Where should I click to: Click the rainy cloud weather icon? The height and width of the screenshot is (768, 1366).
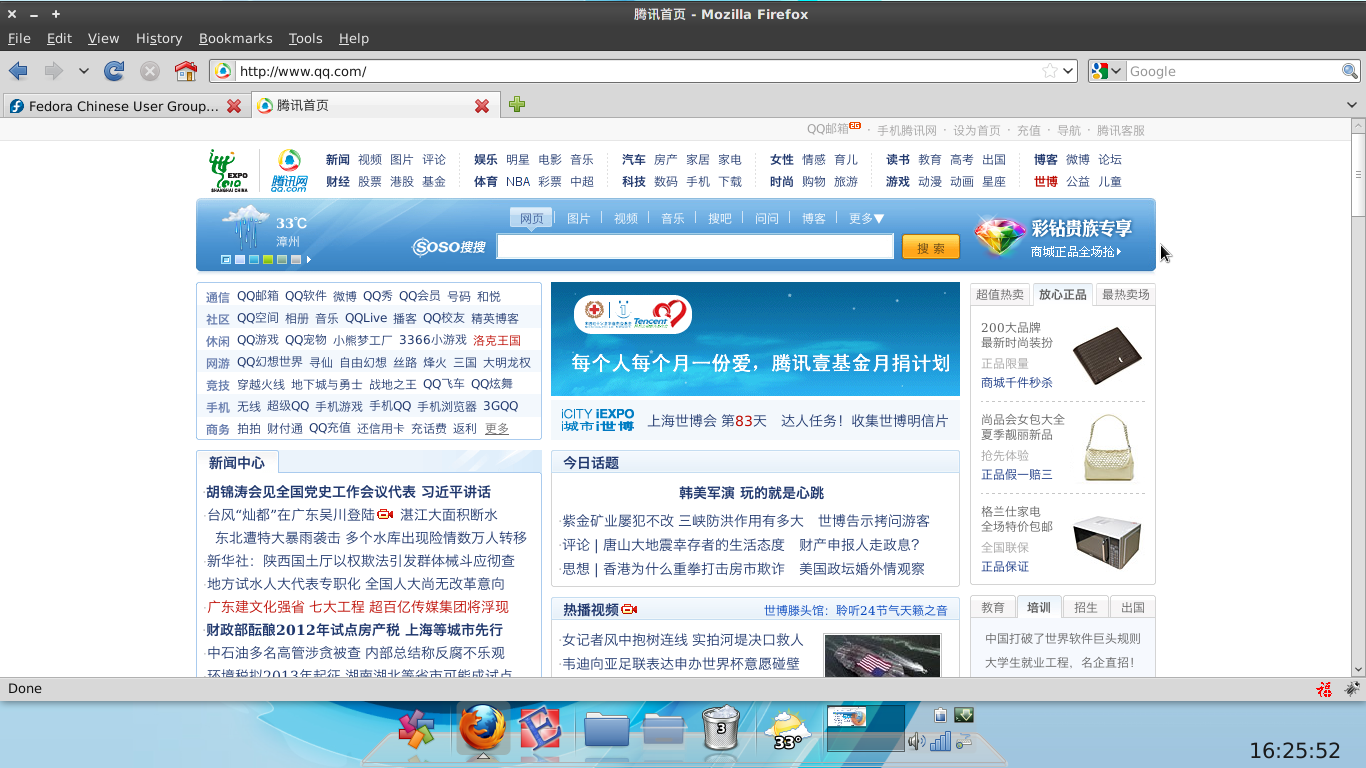pyautogui.click(x=246, y=226)
